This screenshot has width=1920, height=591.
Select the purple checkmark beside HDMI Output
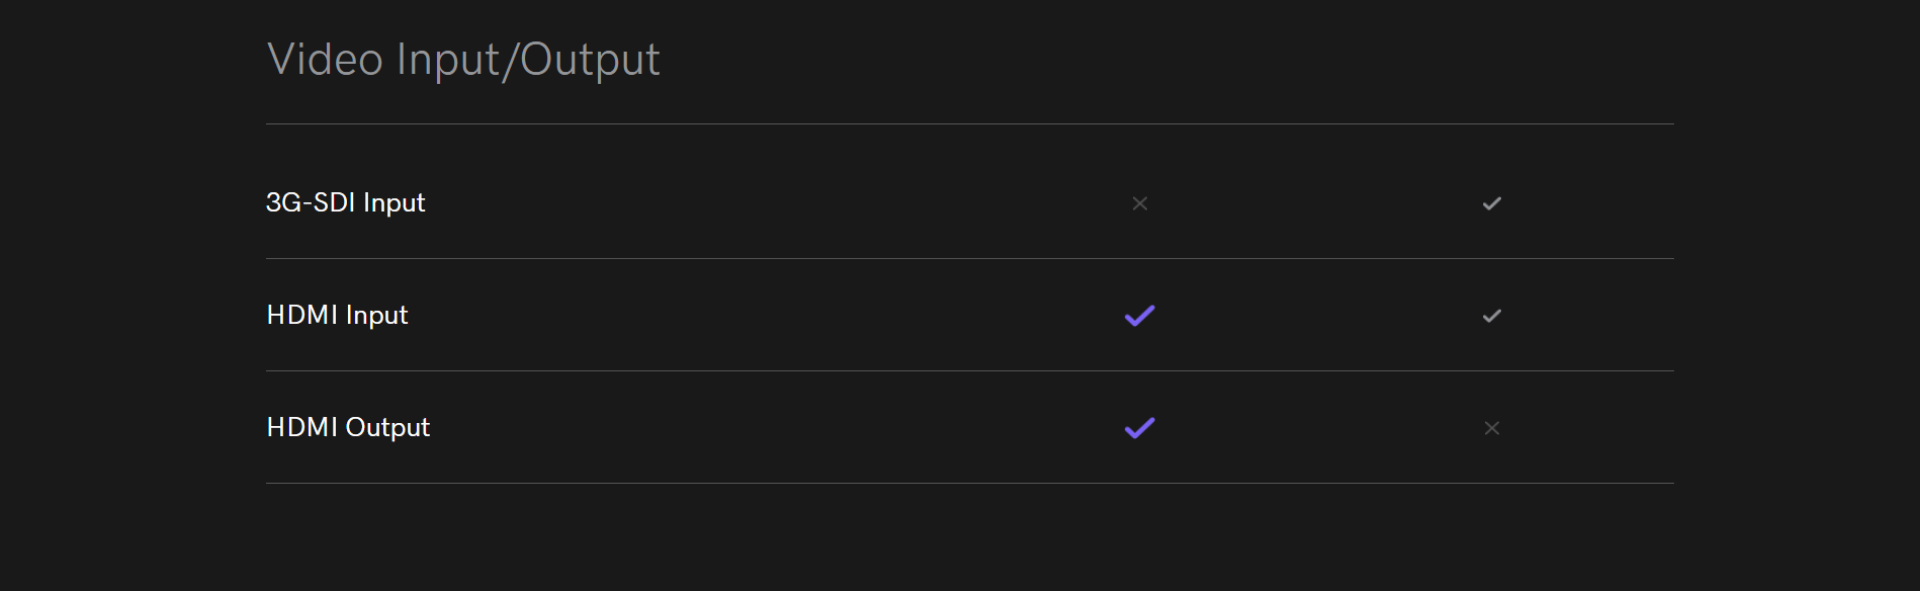click(1140, 428)
